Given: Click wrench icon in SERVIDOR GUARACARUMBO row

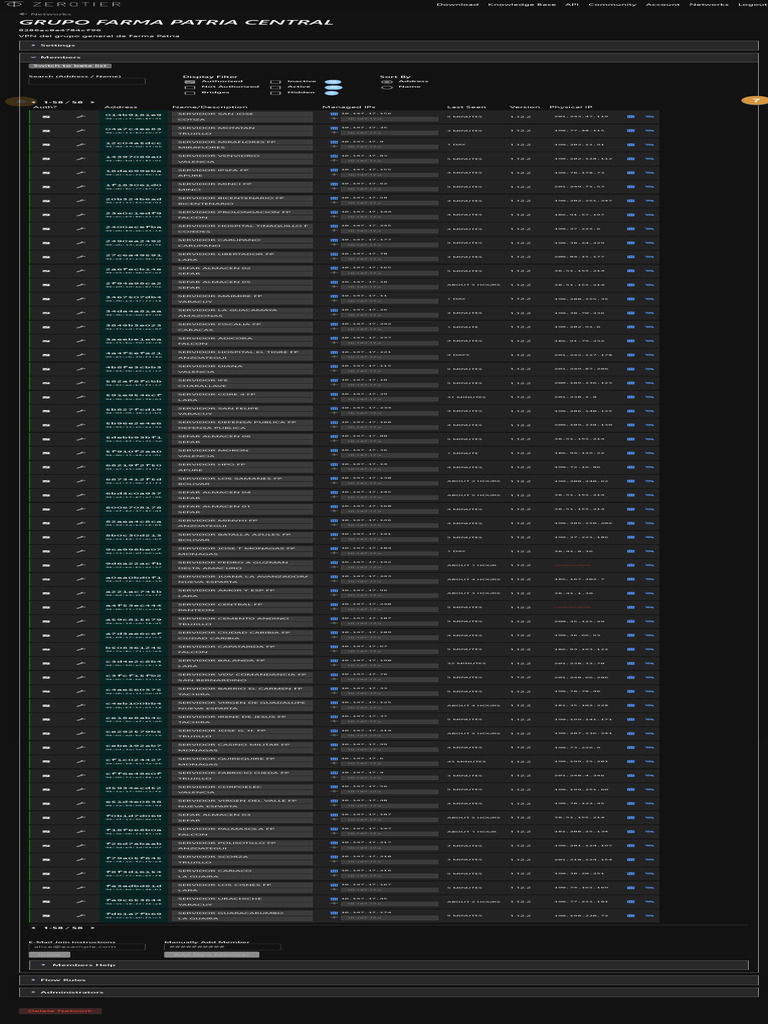Looking at the screenshot, I should point(82,915).
